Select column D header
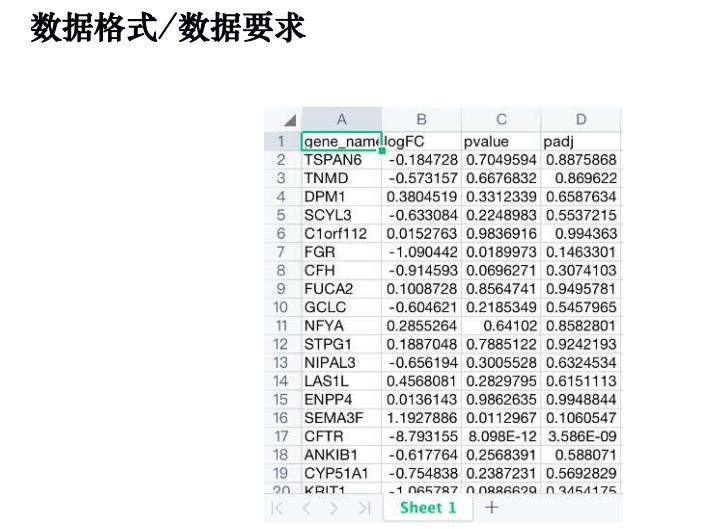 coord(581,120)
